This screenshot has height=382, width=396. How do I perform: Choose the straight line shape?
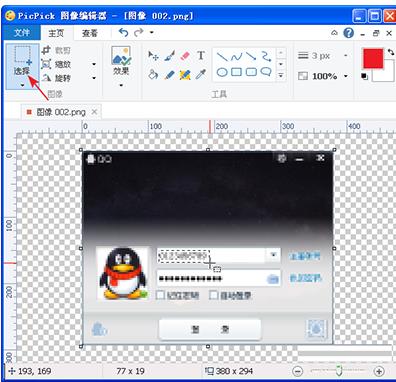coord(222,56)
